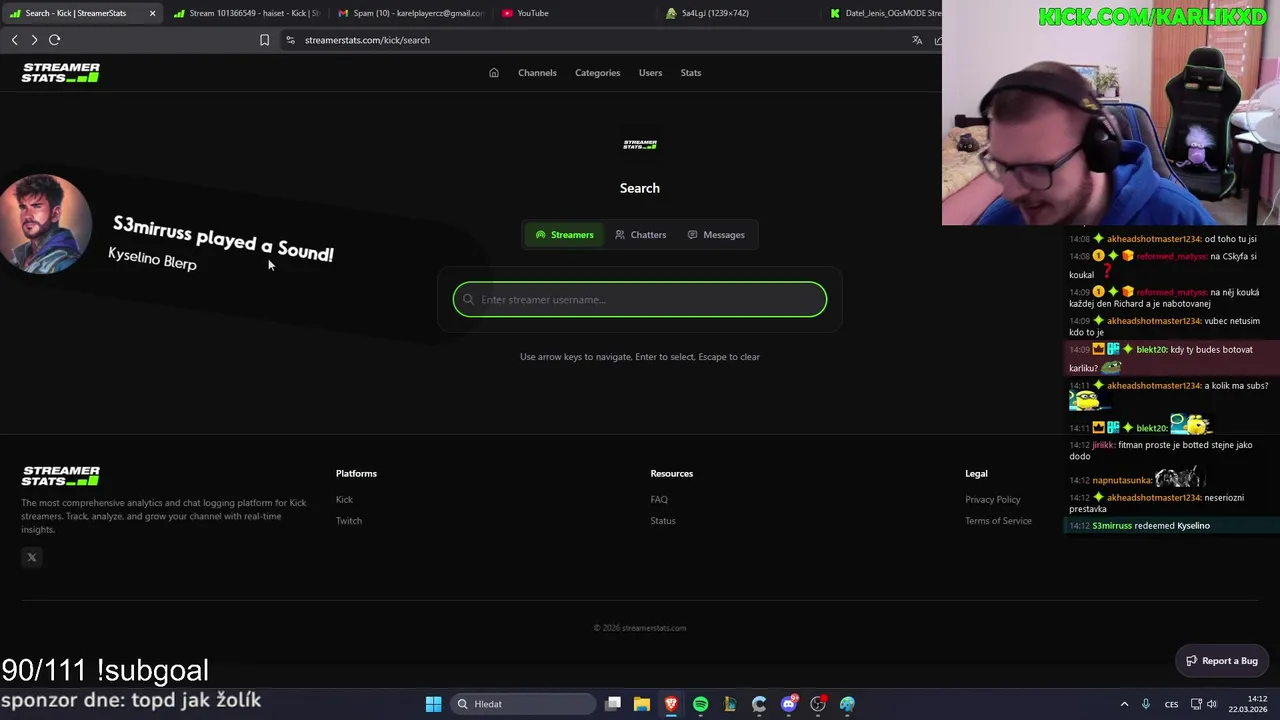1280x720 pixels.
Task: Open Status link under Resources
Action: pos(663,521)
